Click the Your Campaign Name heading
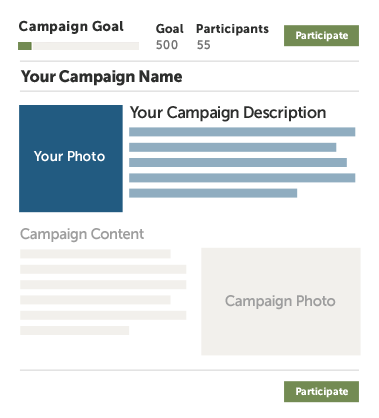 click(102, 77)
